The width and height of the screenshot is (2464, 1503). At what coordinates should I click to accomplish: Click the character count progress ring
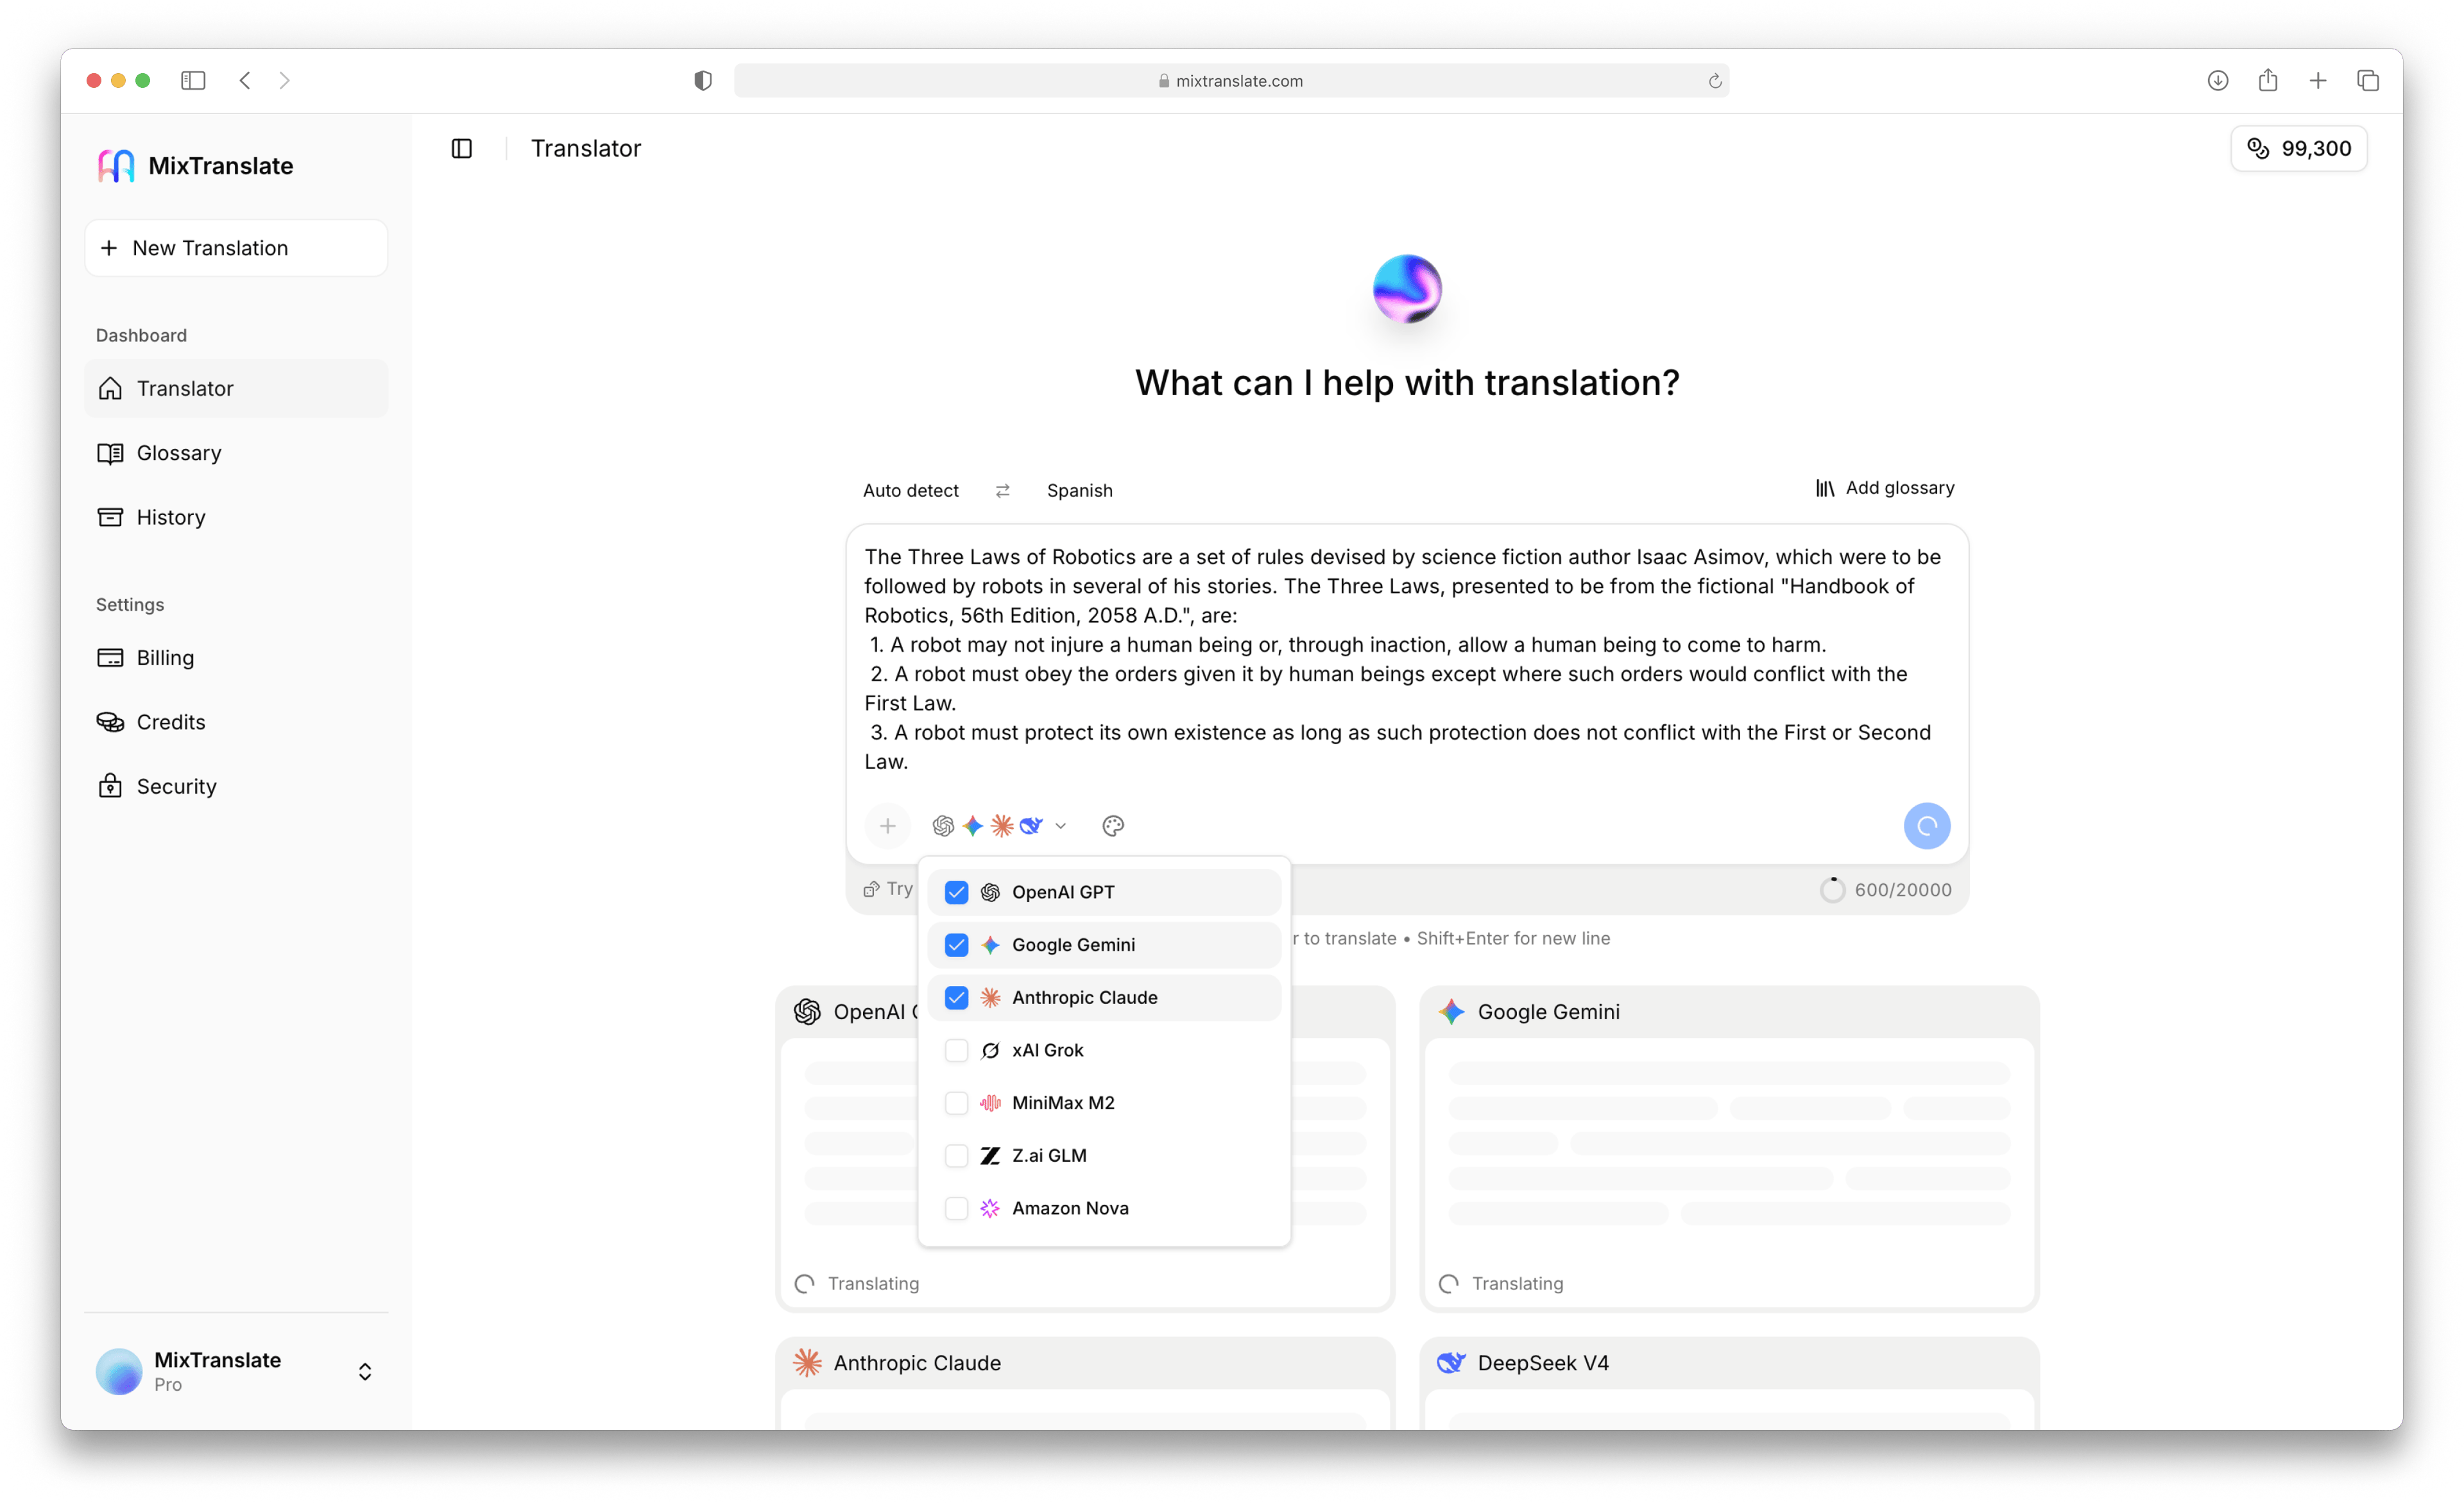tap(1832, 890)
